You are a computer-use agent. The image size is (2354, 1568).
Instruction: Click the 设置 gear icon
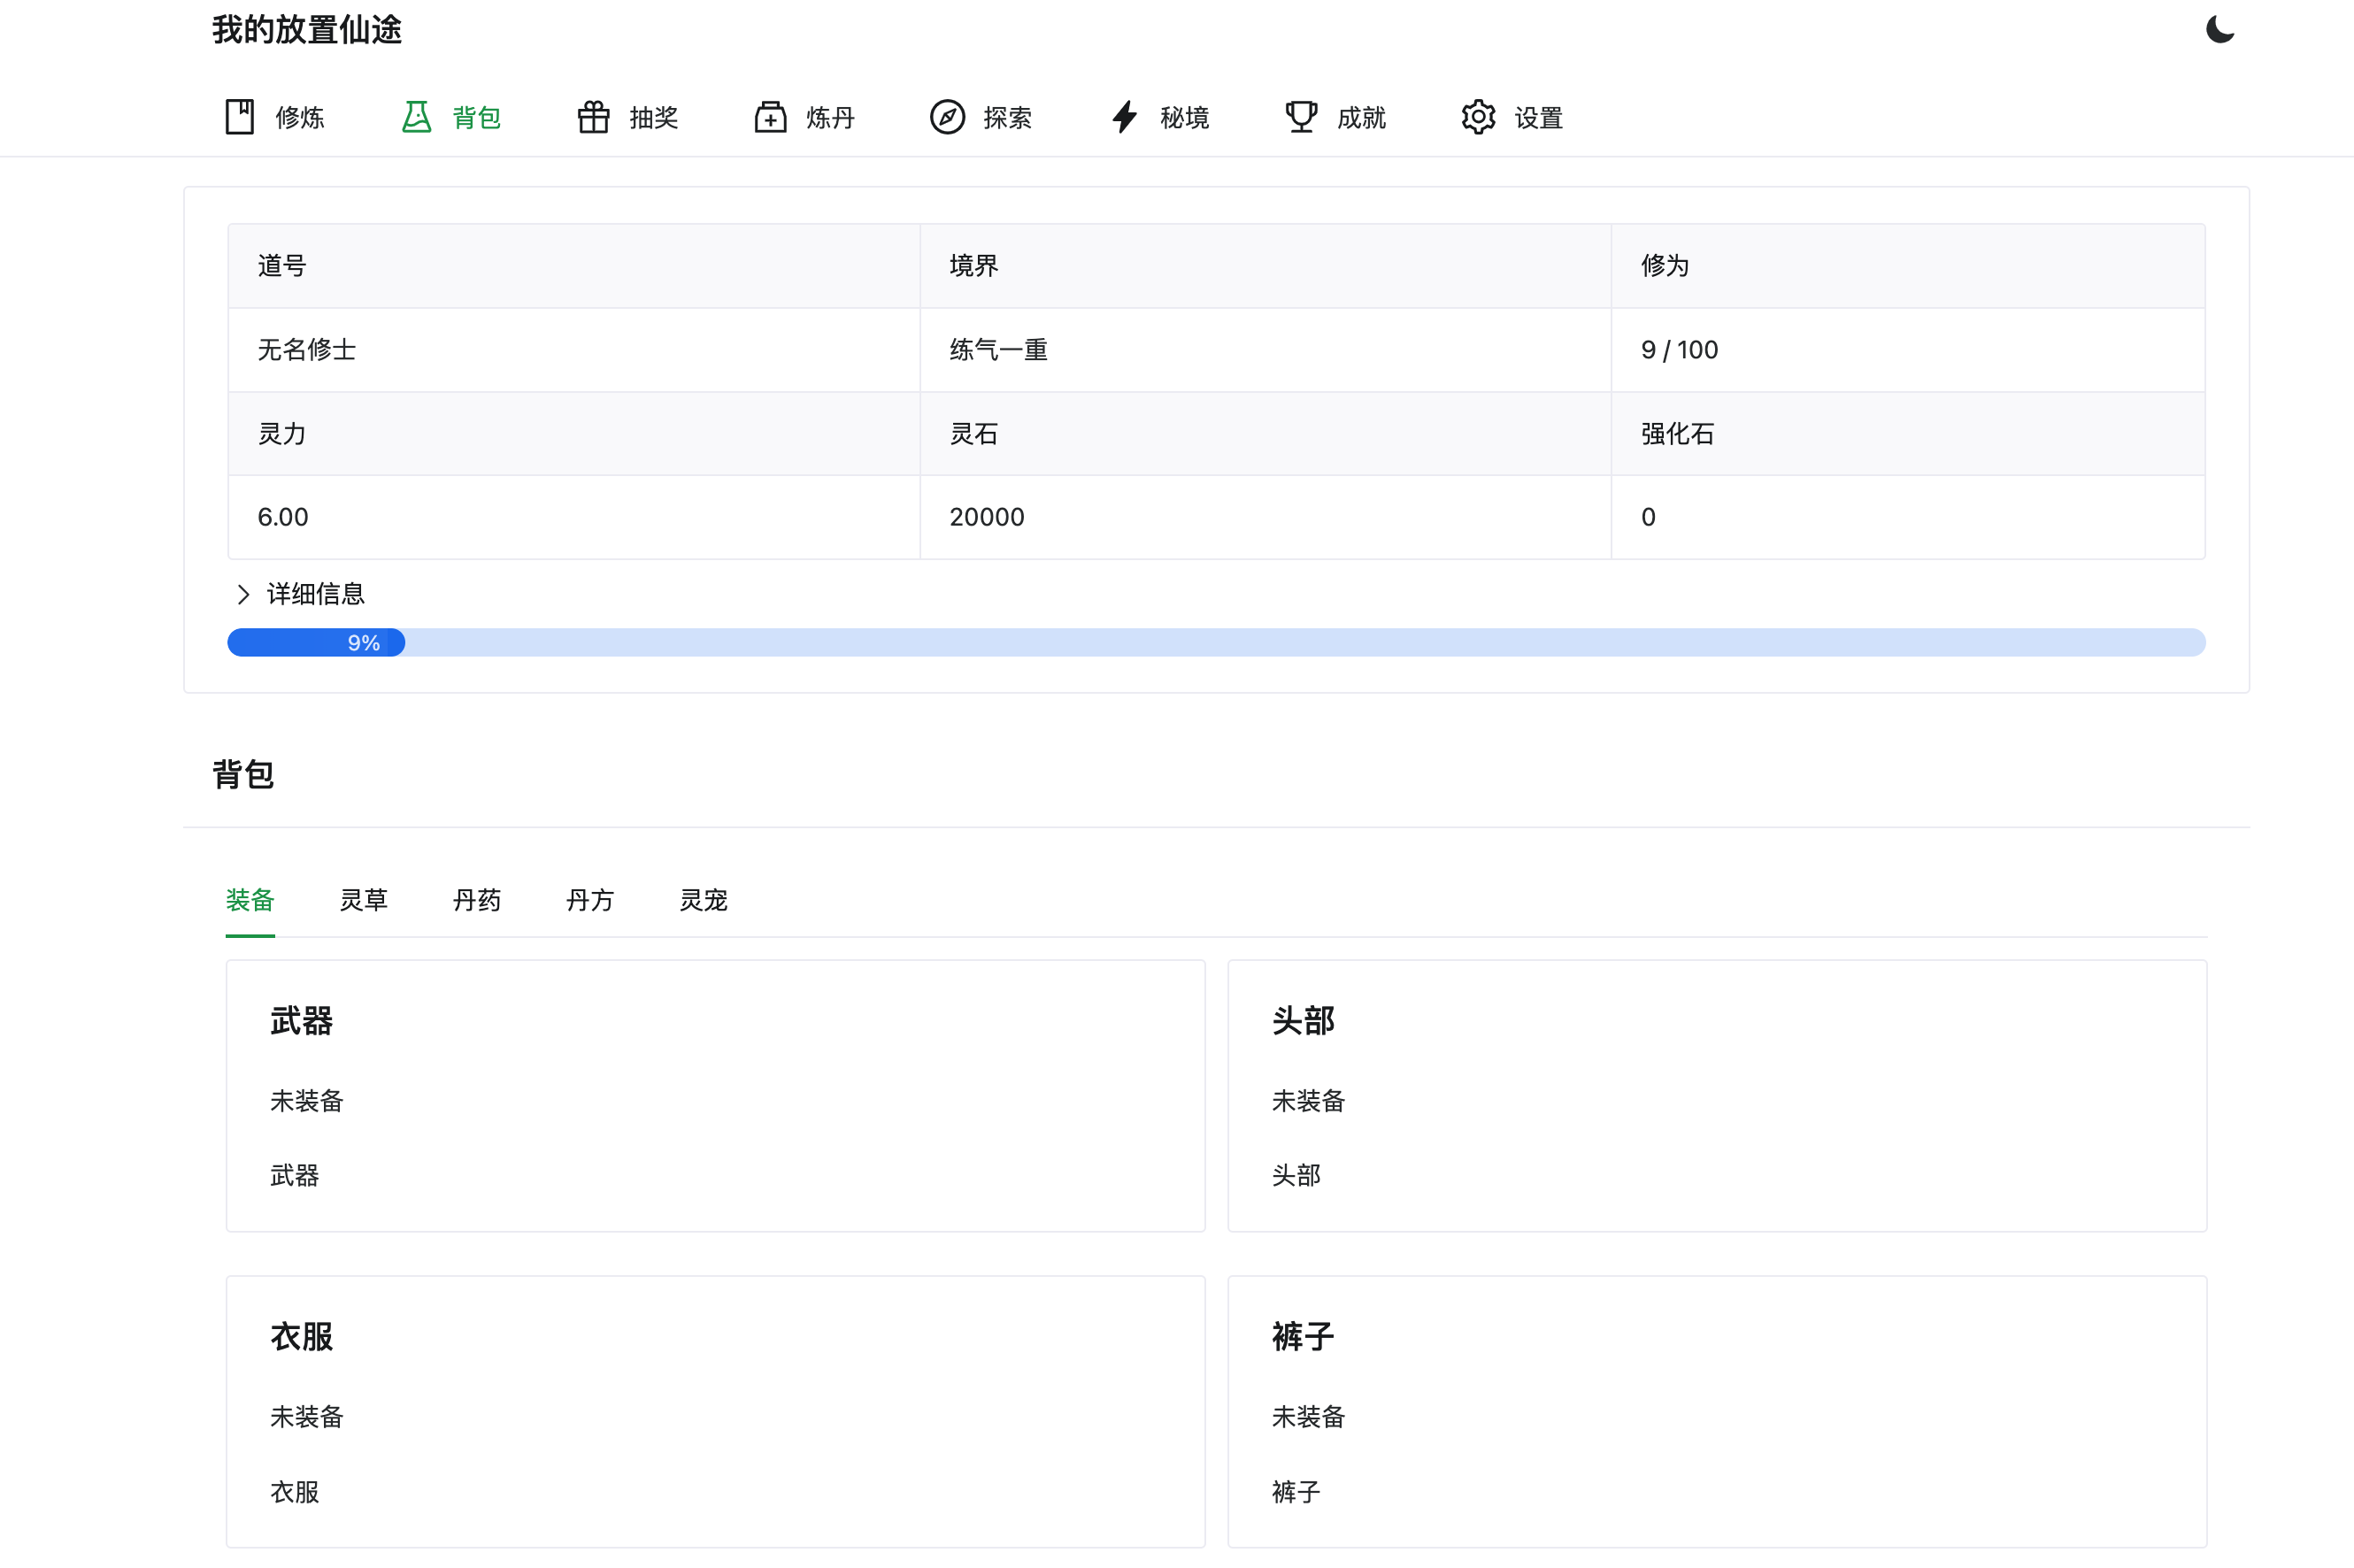(x=1478, y=117)
